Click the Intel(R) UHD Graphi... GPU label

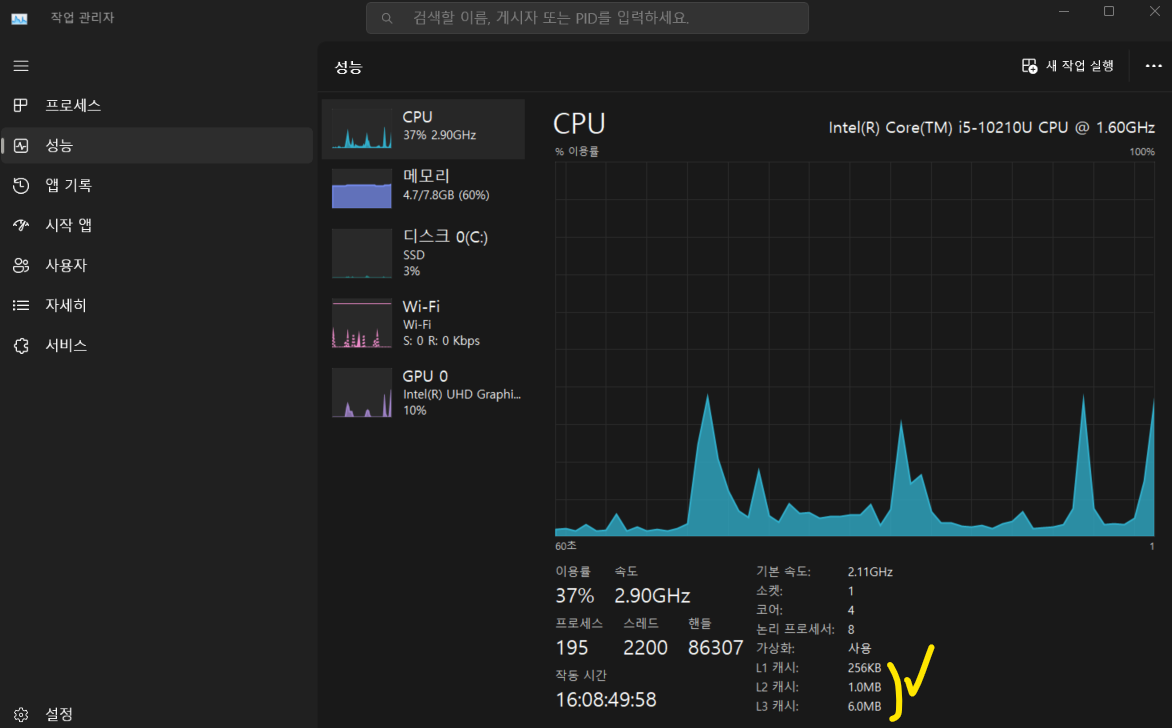coord(462,394)
